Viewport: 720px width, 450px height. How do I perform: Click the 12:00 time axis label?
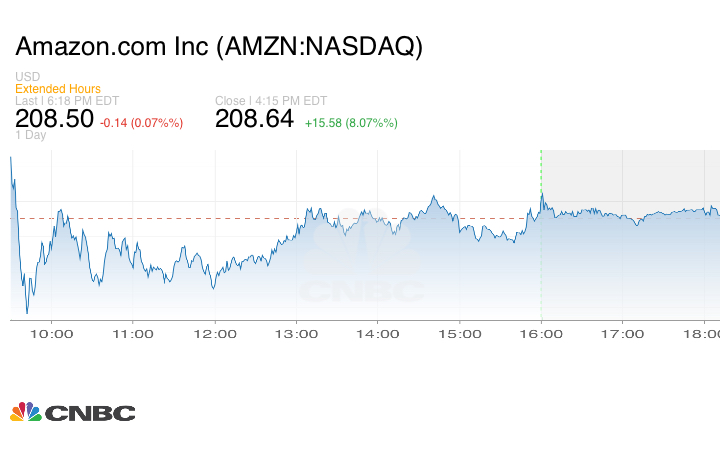click(x=214, y=333)
